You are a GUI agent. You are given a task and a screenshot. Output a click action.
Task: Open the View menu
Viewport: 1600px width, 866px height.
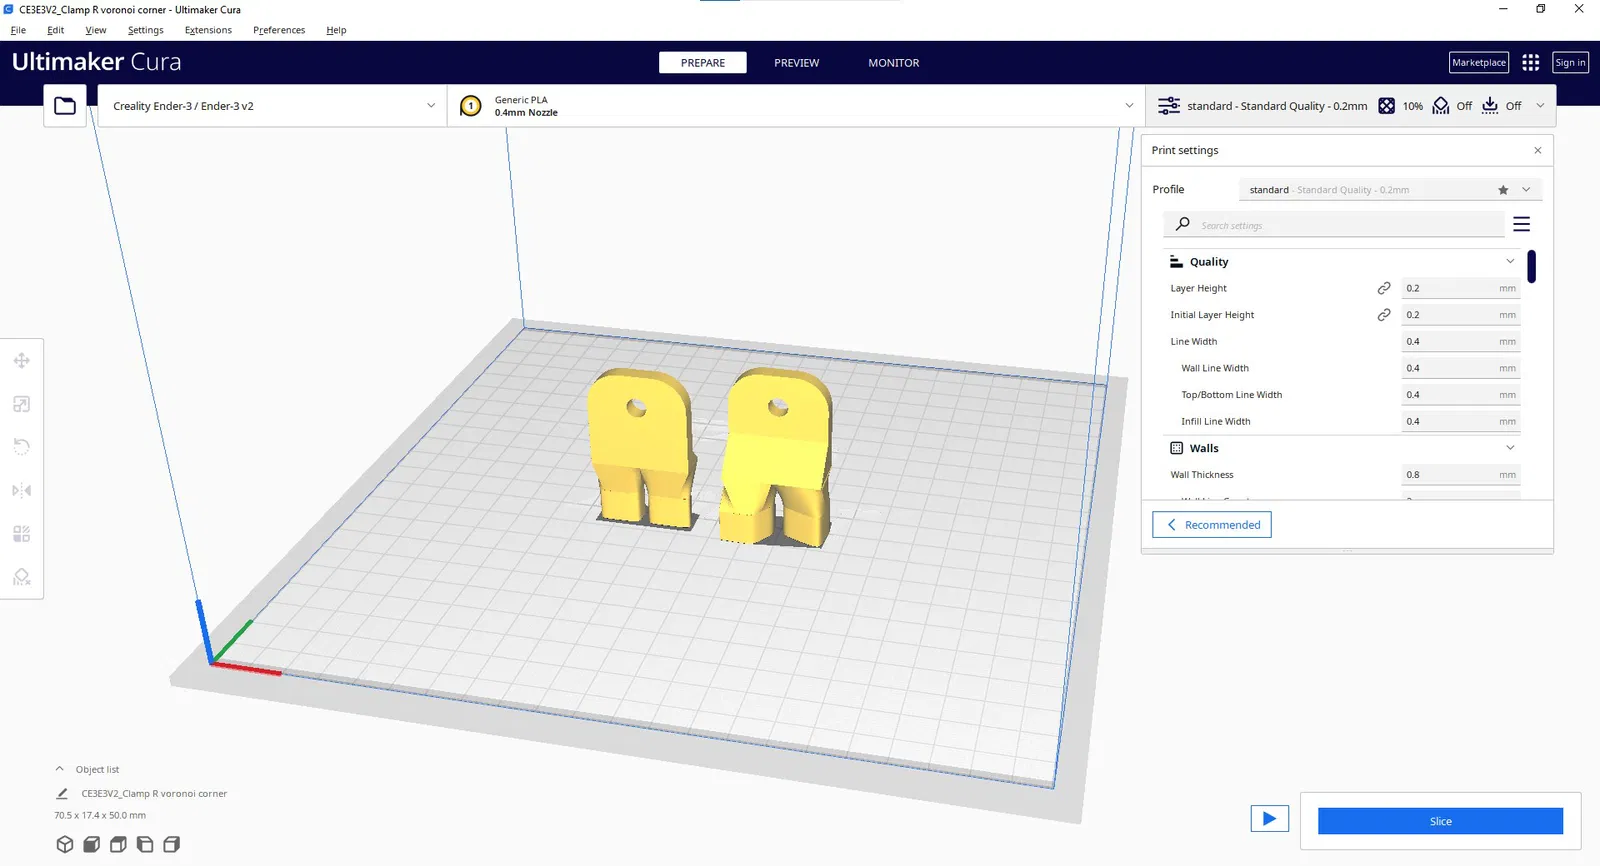pos(96,30)
